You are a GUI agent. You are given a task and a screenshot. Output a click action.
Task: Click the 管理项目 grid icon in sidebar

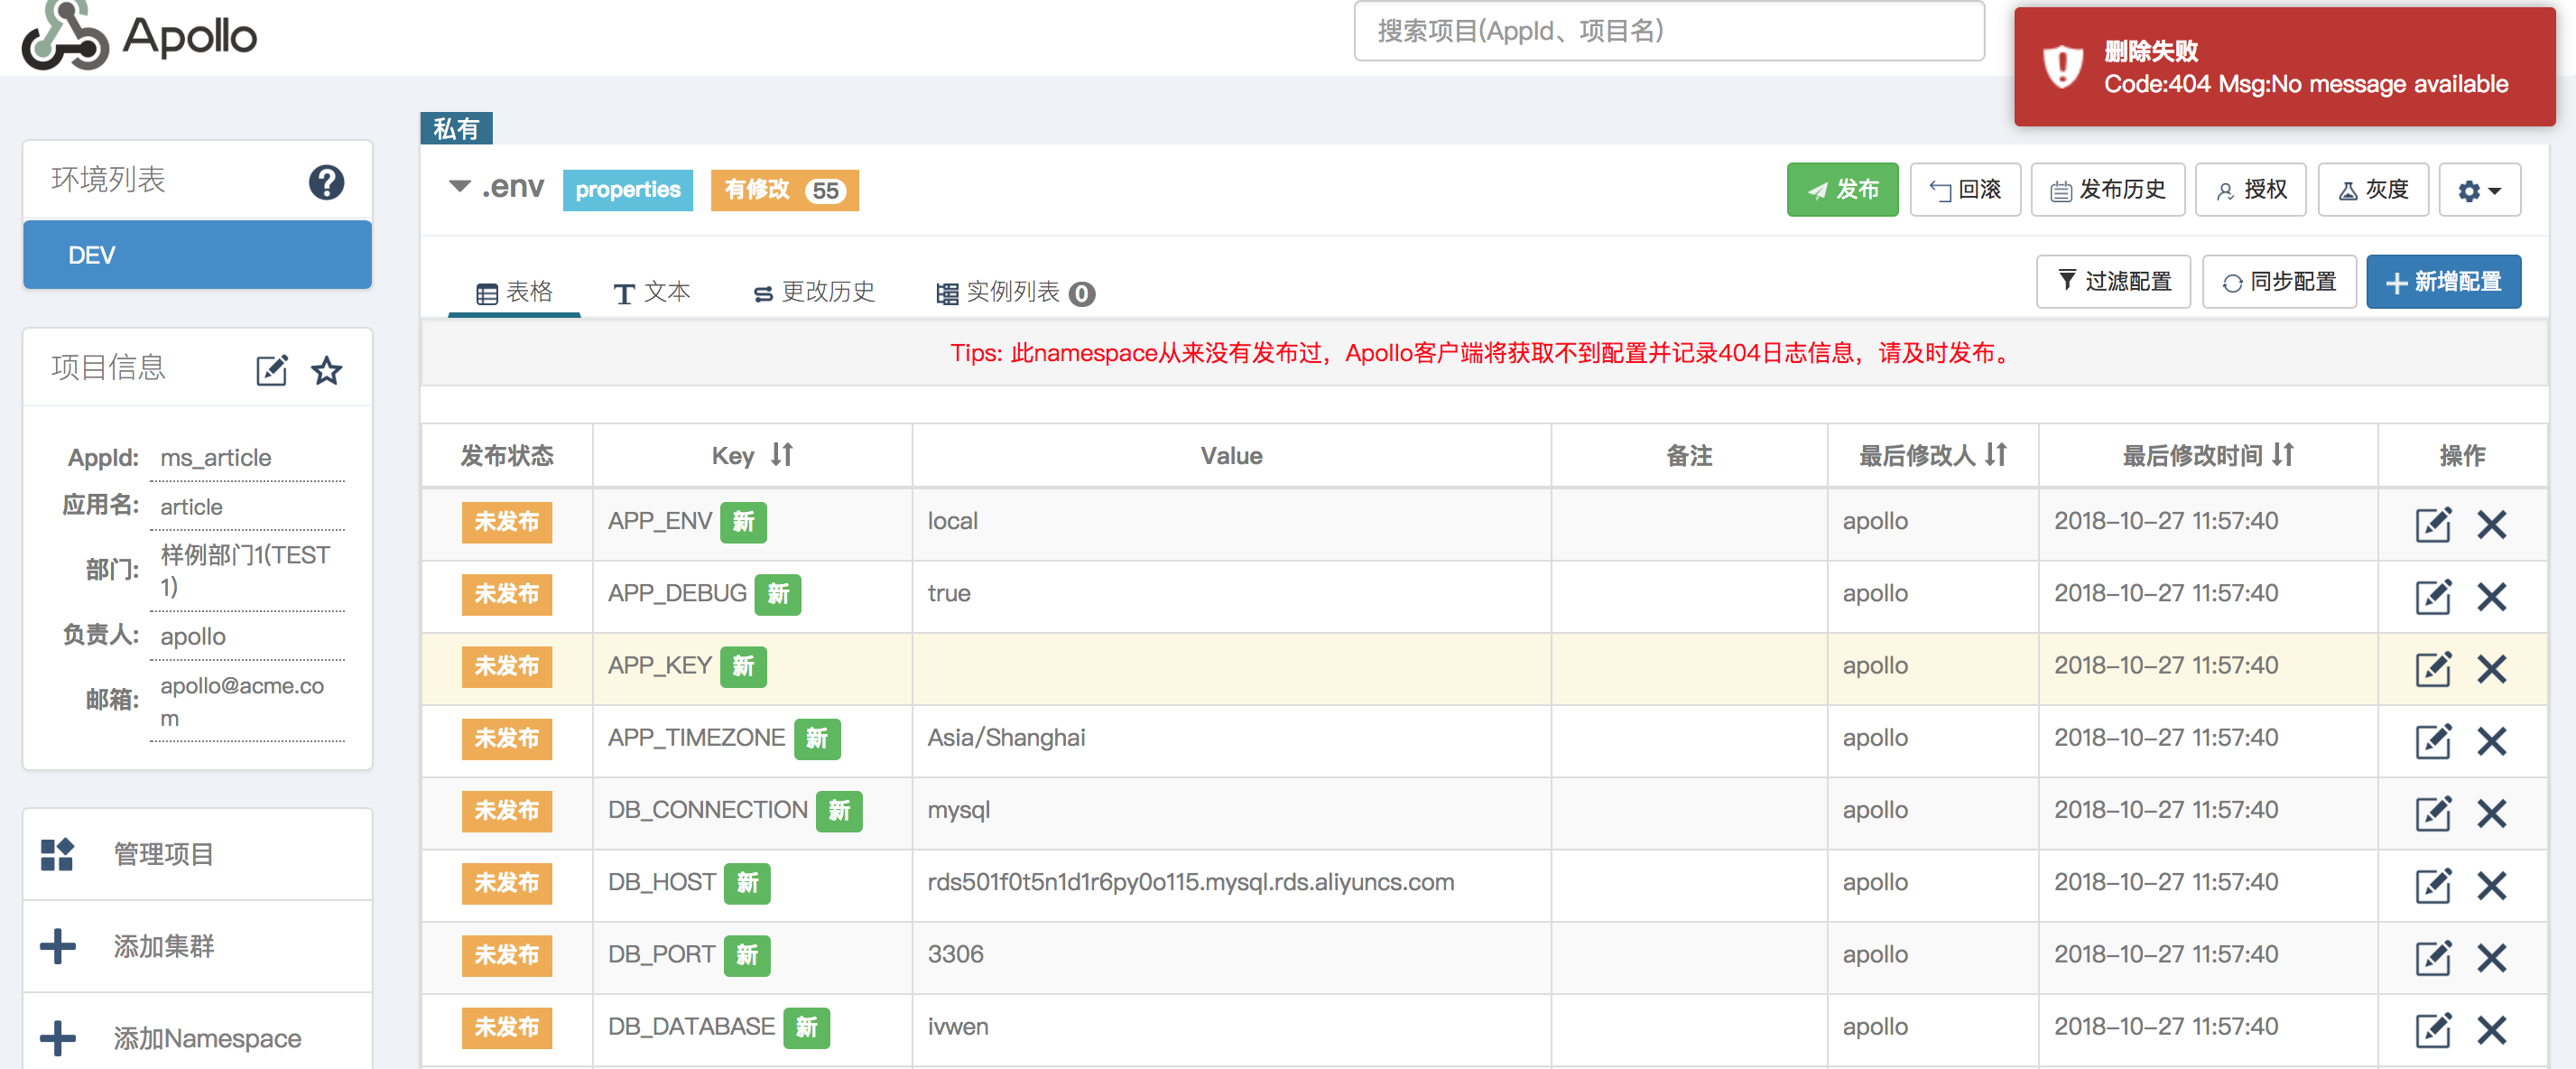click(x=57, y=854)
